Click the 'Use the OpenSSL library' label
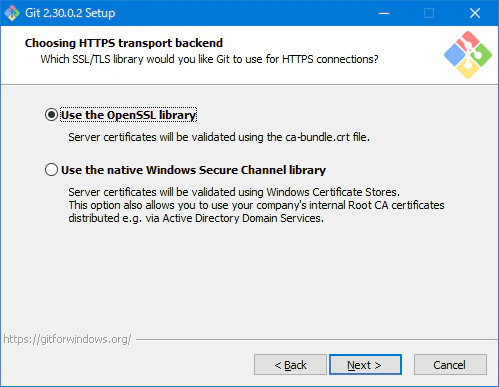 128,115
